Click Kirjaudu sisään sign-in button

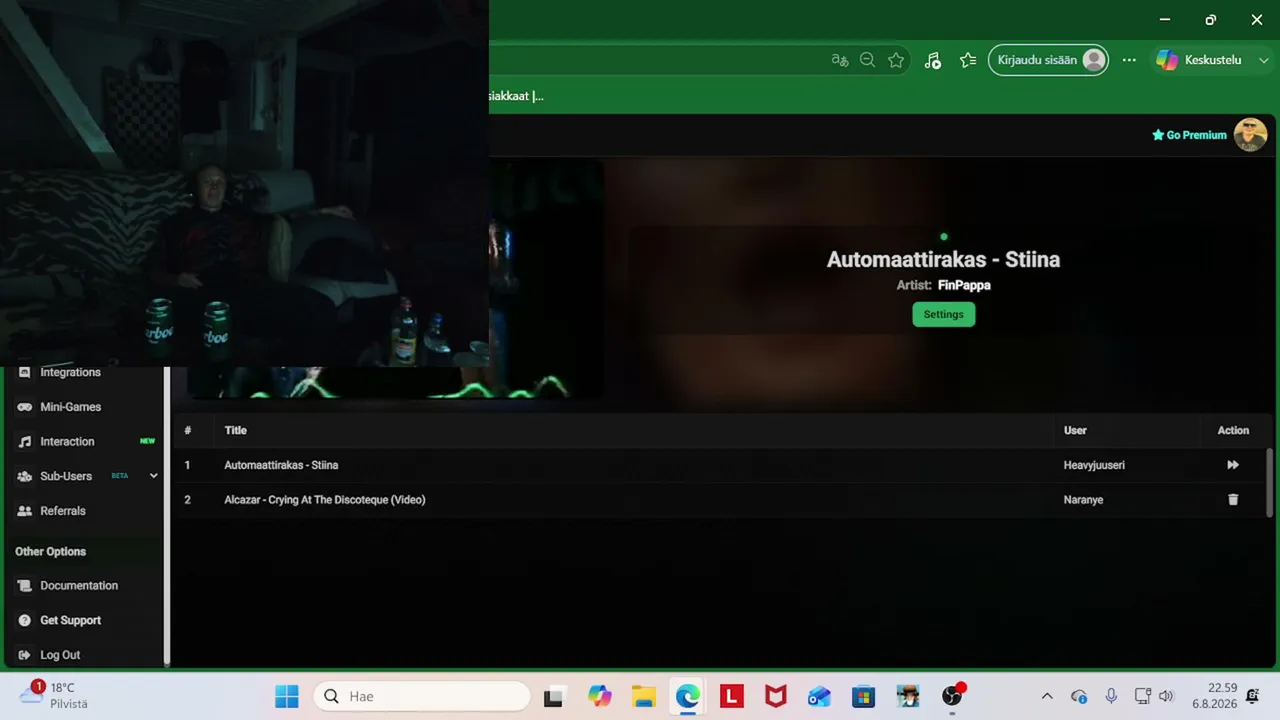(1048, 60)
